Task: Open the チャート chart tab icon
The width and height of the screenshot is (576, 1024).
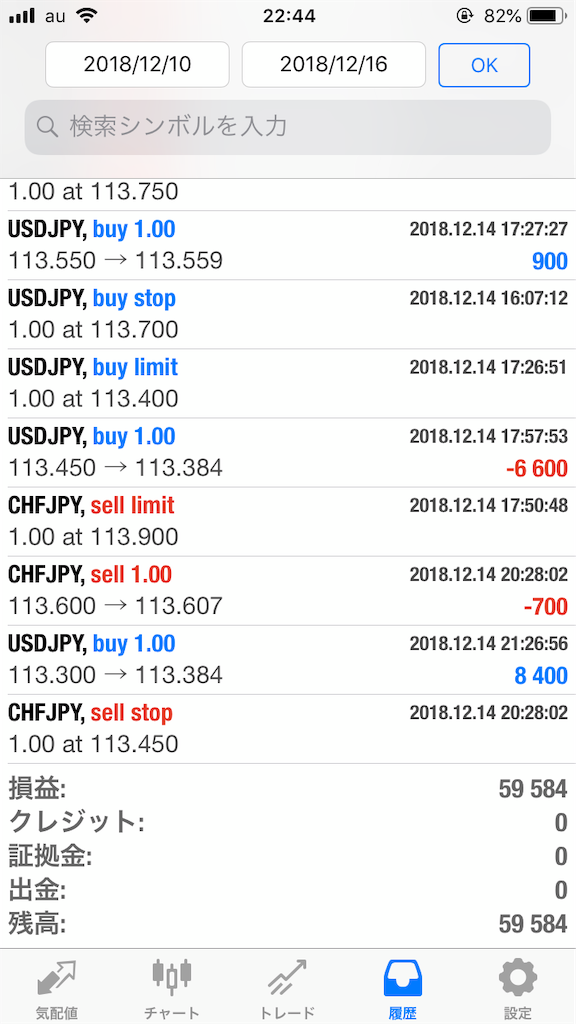Action: 172,976
